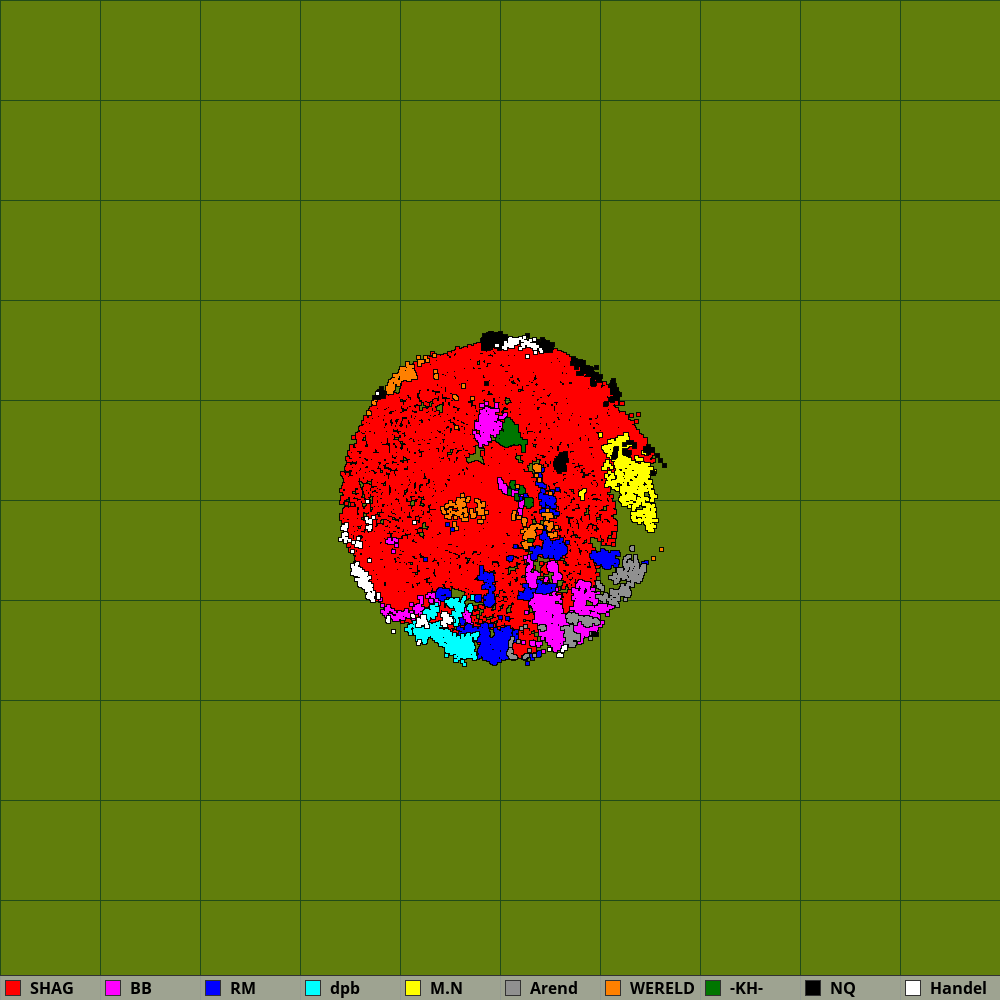
Task: Click the orange WERELD legend swatch
Action: coord(613,988)
